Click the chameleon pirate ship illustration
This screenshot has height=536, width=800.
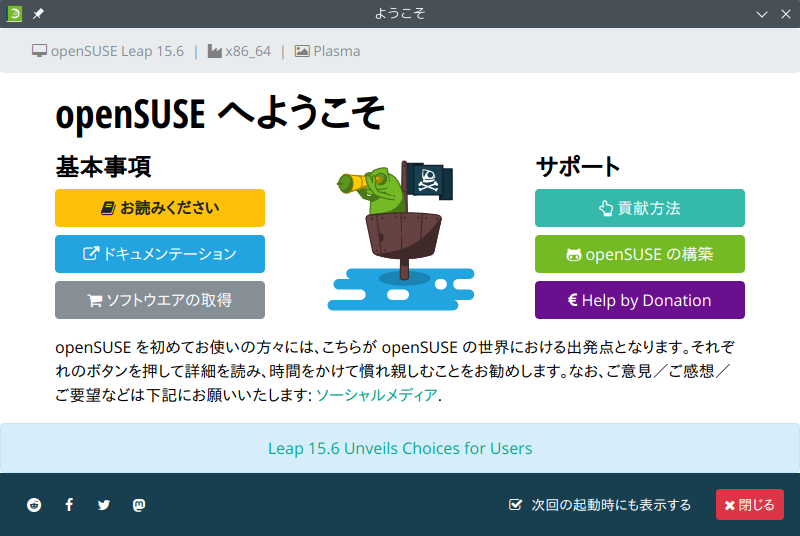click(401, 236)
